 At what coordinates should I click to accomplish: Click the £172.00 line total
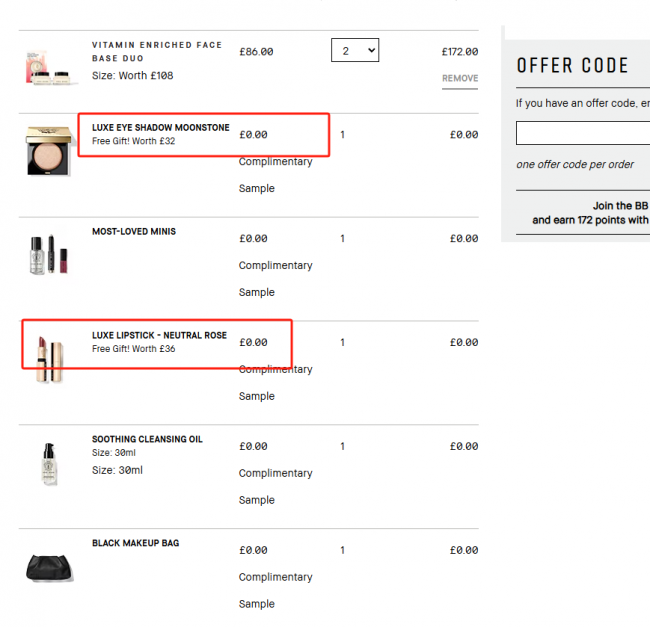coord(460,52)
